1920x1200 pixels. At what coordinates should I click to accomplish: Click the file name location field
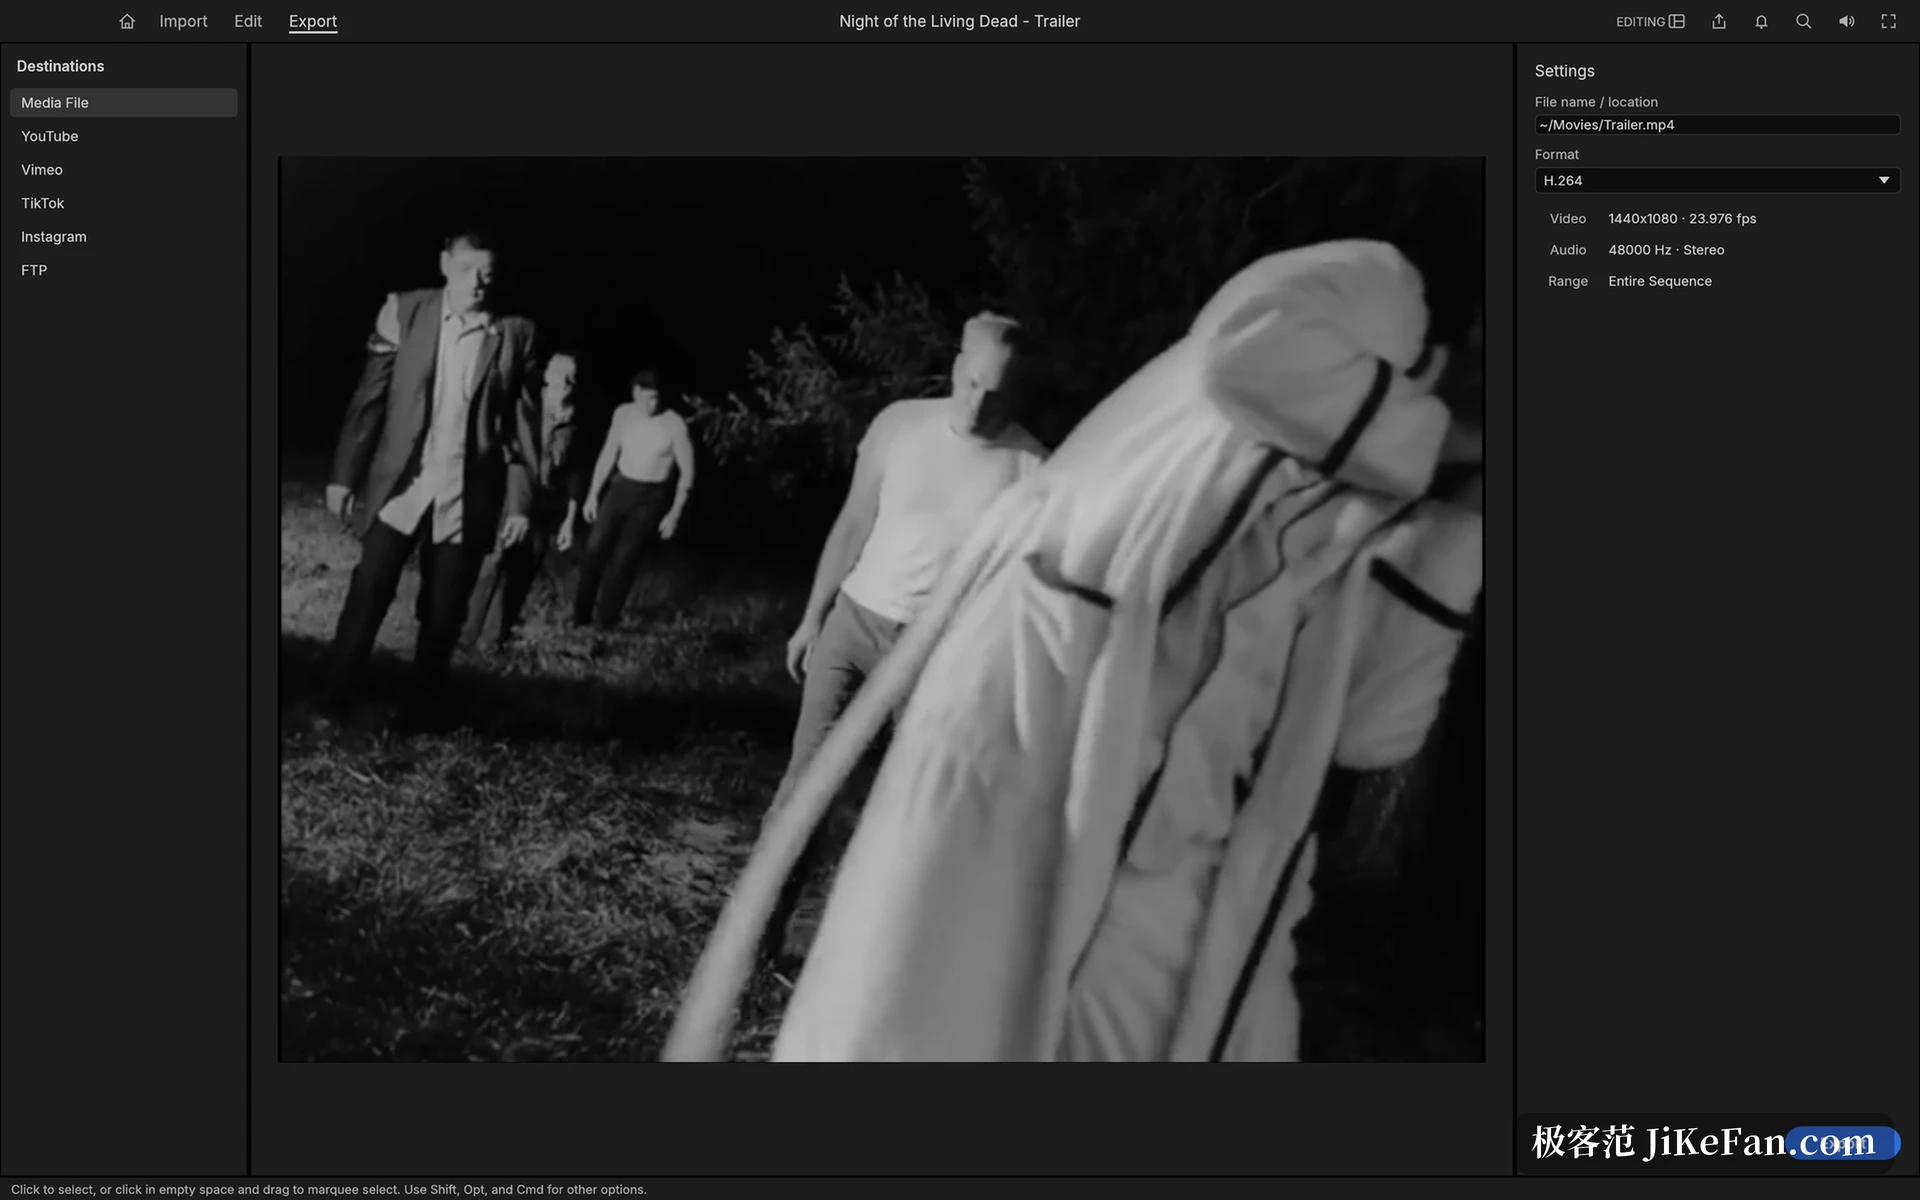1717,125
